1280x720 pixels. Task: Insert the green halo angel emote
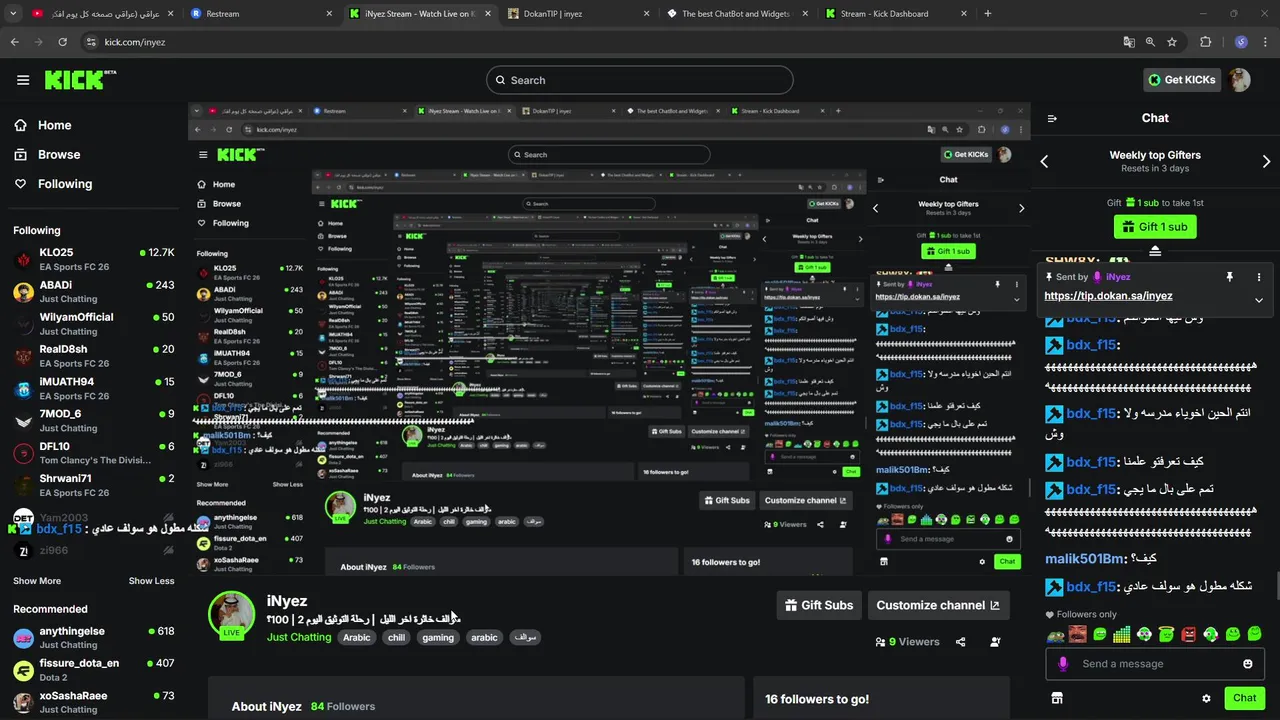pyautogui.click(x=1166, y=634)
